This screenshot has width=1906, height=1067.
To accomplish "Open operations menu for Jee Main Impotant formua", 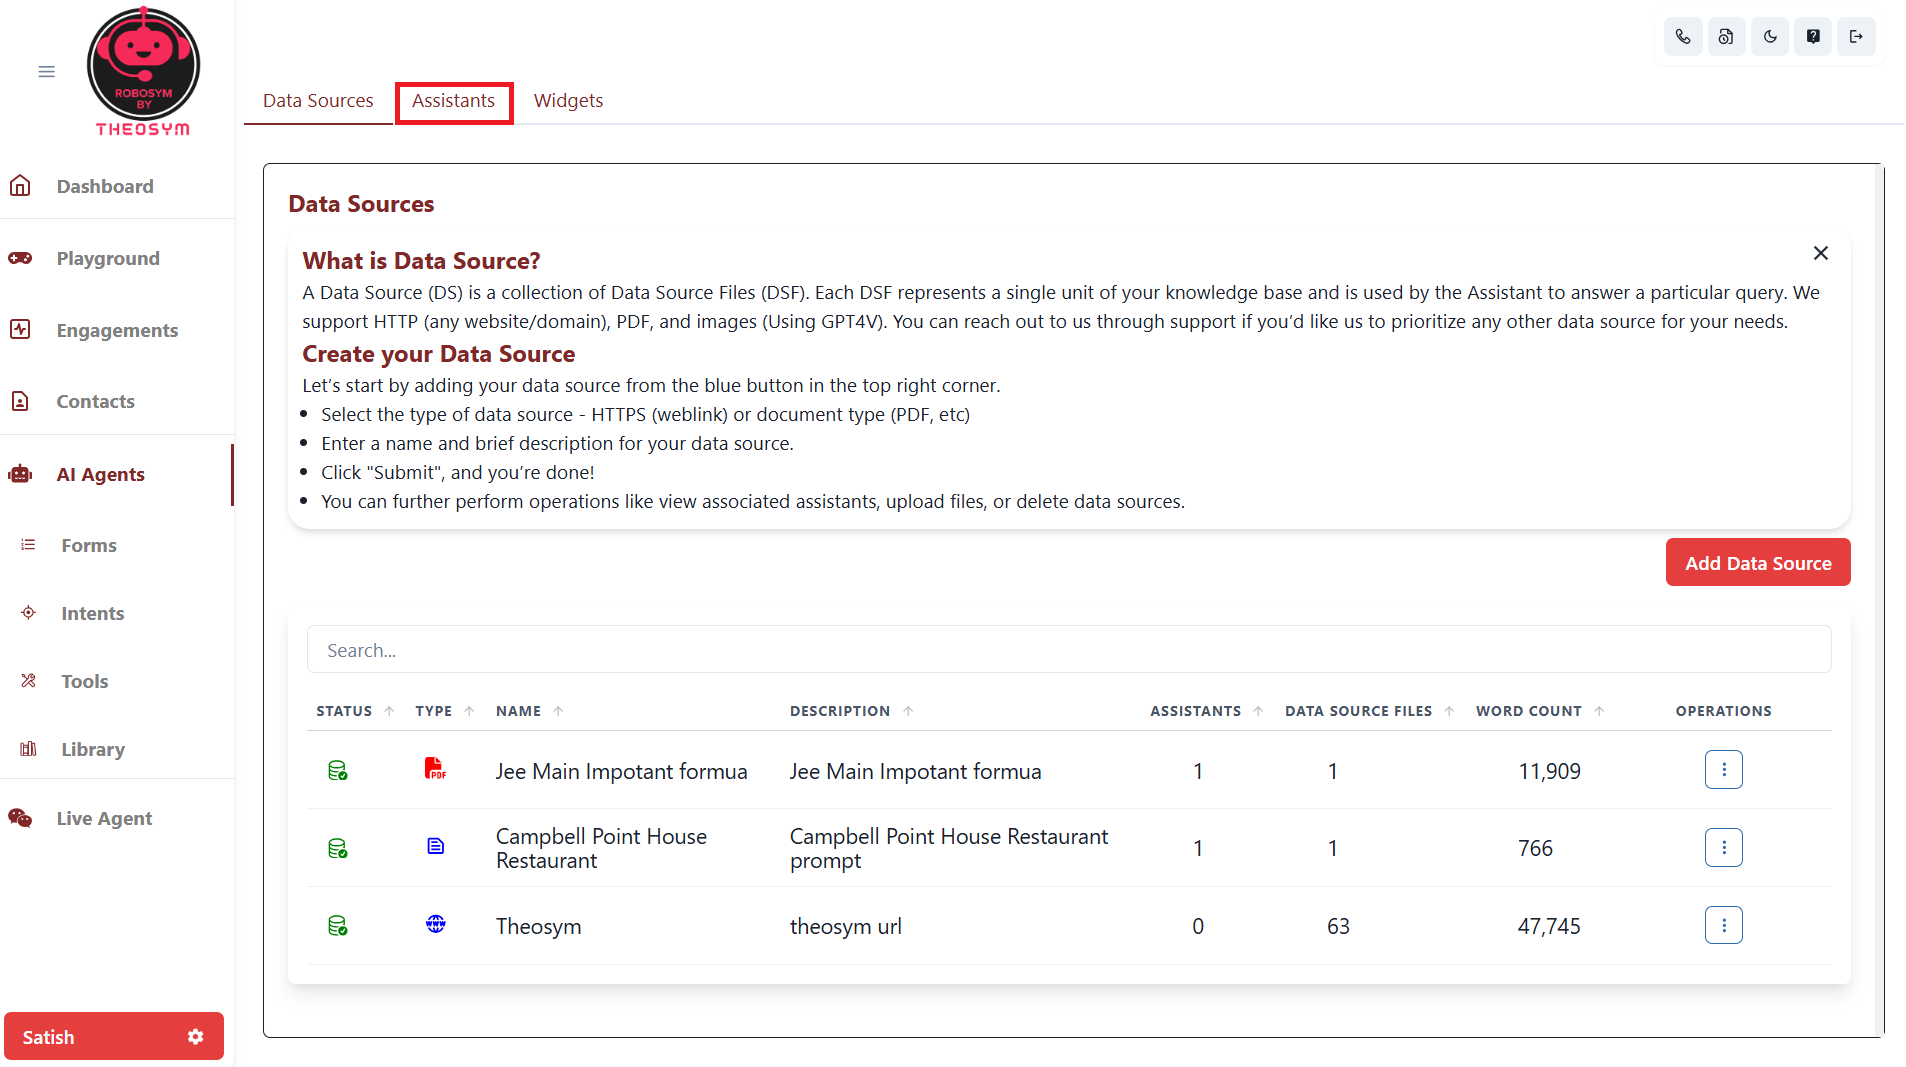I will click(x=1724, y=770).
